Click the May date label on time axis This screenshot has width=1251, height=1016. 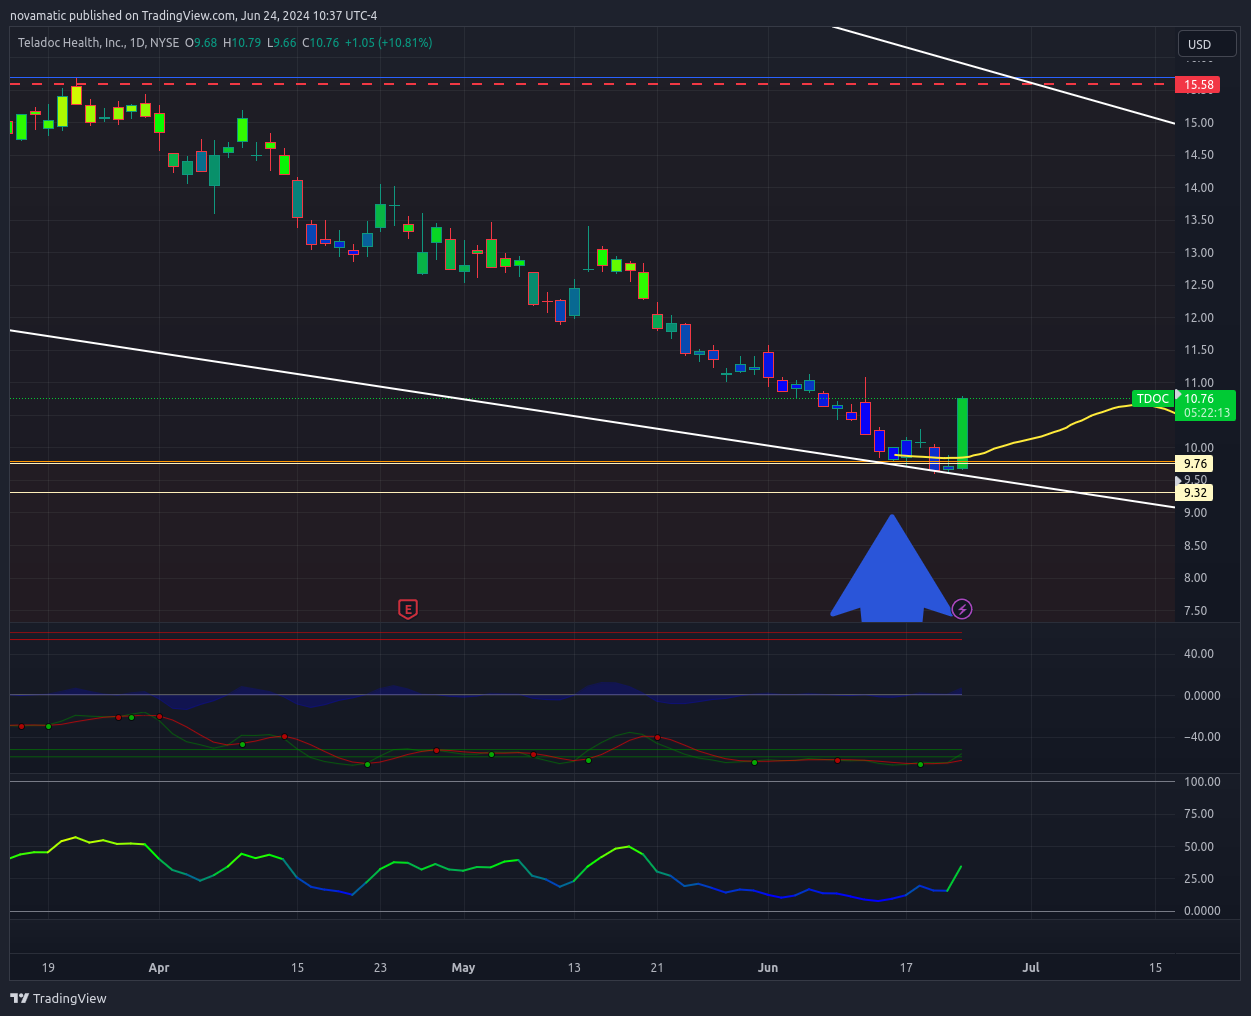[x=463, y=968]
